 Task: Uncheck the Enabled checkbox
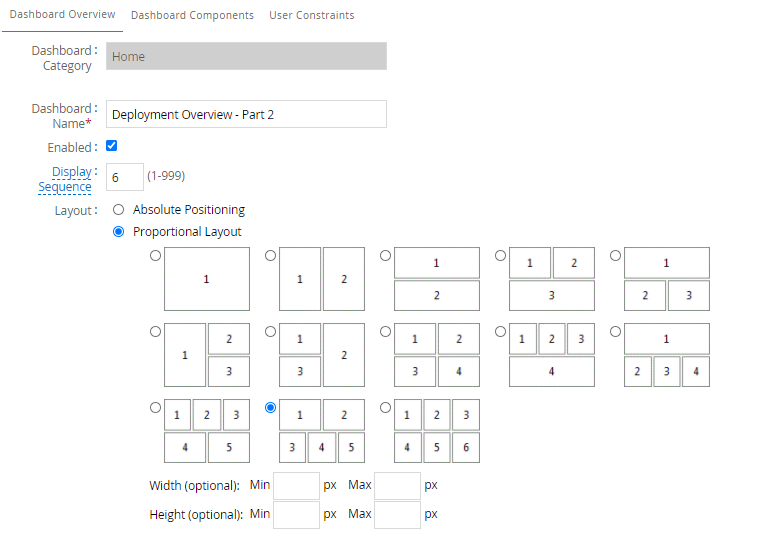[112, 146]
